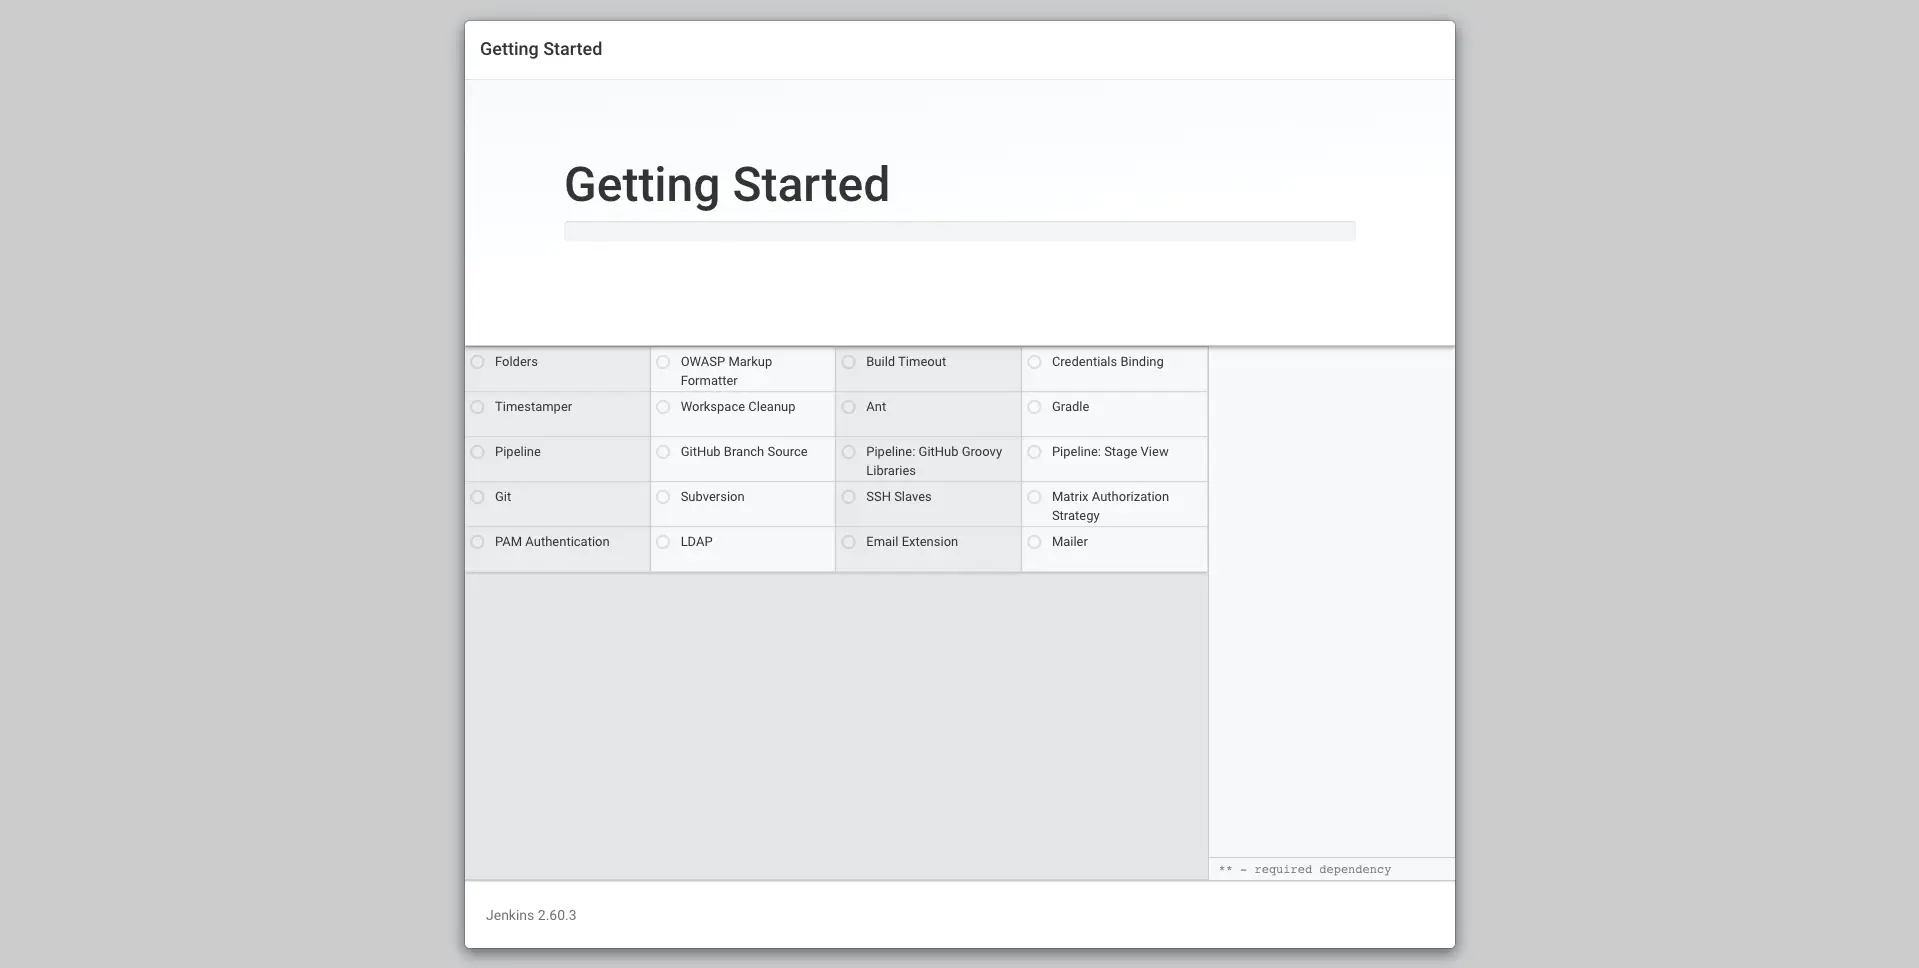Click the status circle beside PAM Authentication

tap(477, 542)
